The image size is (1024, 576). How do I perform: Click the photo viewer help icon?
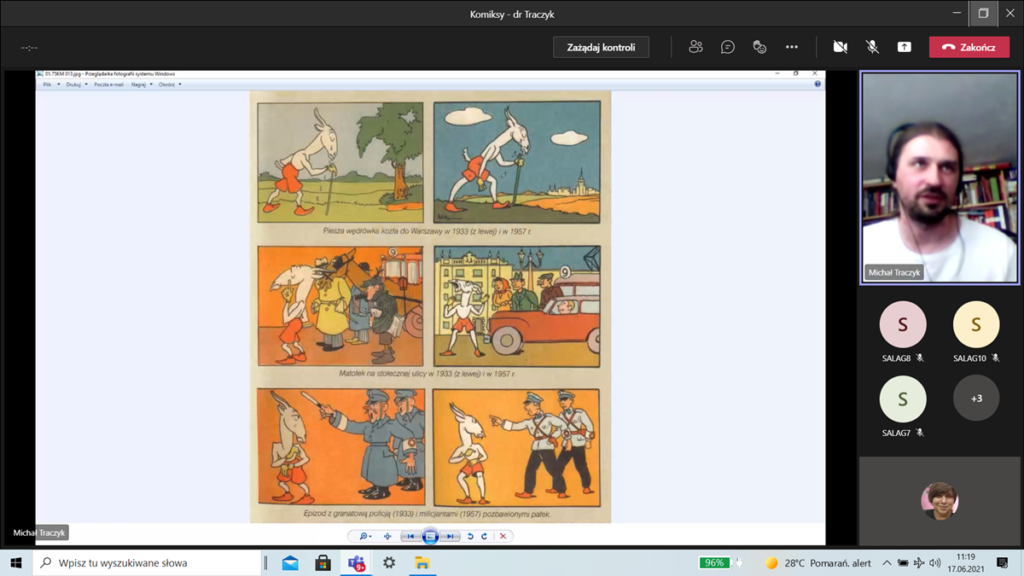click(818, 84)
